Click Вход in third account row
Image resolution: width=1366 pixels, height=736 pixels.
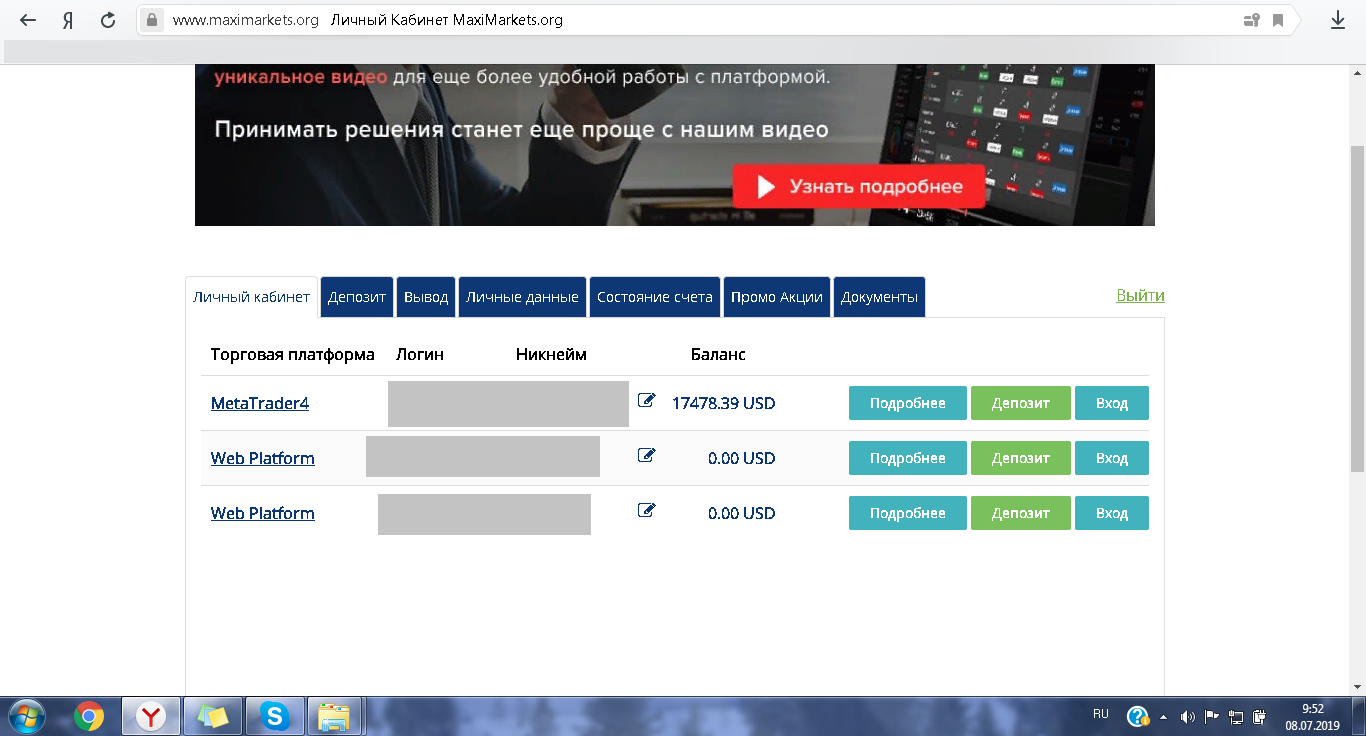pyautogui.click(x=1112, y=513)
